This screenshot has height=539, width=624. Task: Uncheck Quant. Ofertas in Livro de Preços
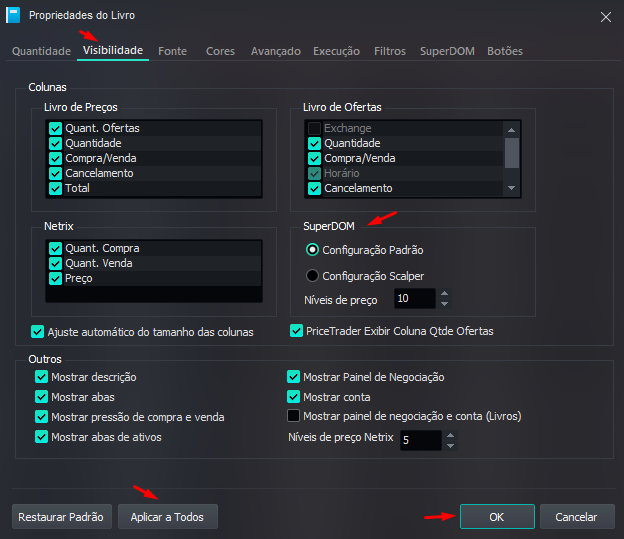pos(55,128)
